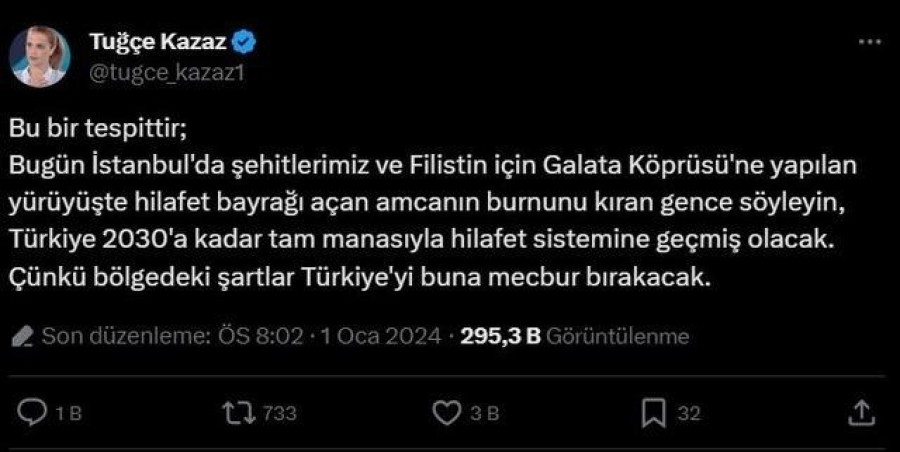The width and height of the screenshot is (900, 452).
Task: Click the 1 B reply count
Action: point(67,413)
